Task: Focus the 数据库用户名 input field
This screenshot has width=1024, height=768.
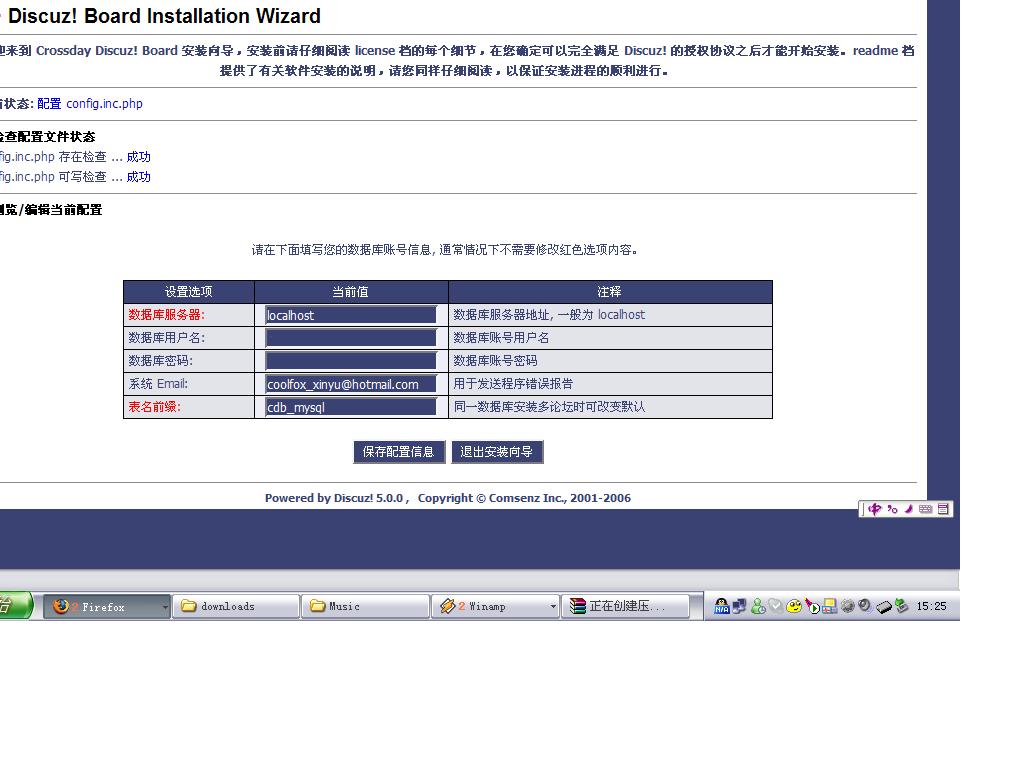Action: [x=351, y=338]
